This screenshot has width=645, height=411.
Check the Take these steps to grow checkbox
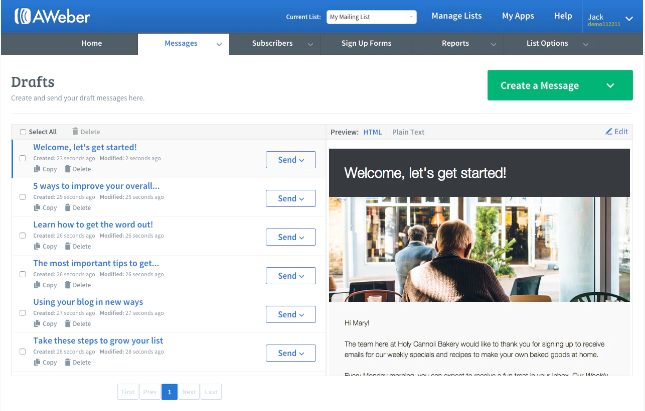pyautogui.click(x=23, y=352)
